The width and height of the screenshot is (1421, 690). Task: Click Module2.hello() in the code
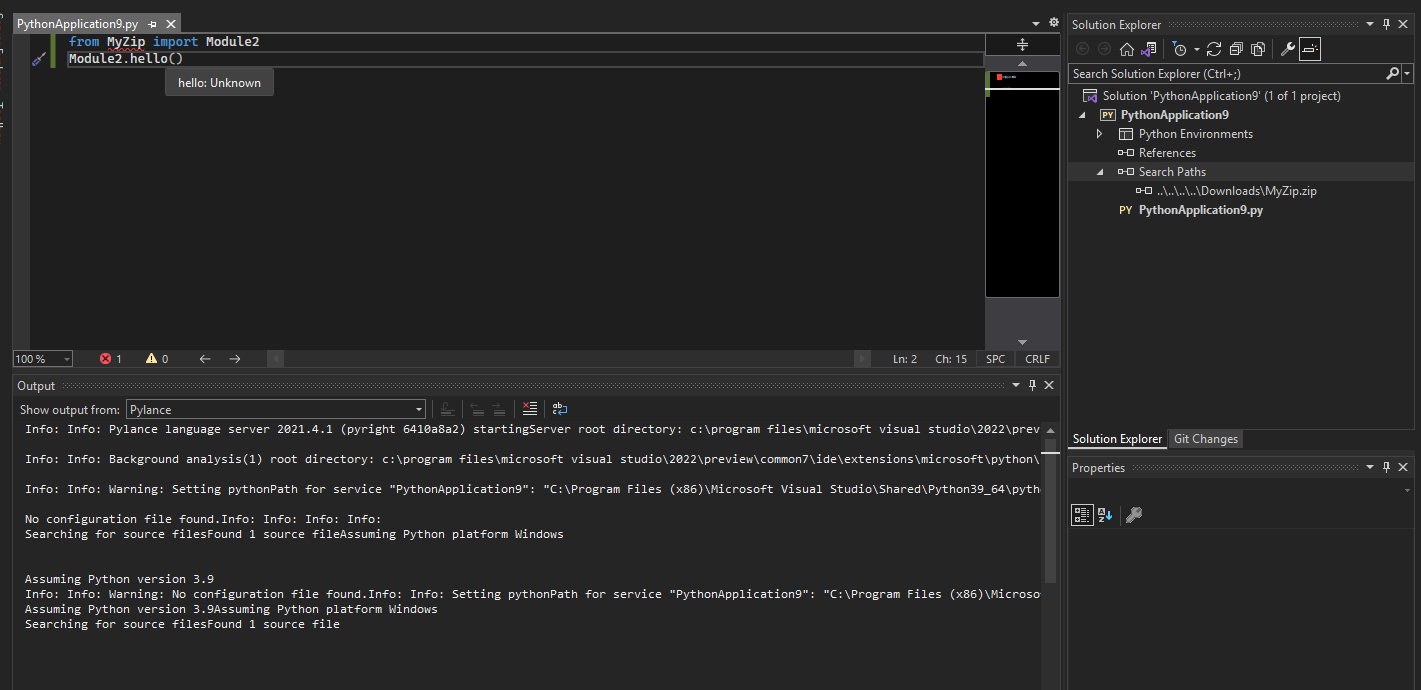126,59
